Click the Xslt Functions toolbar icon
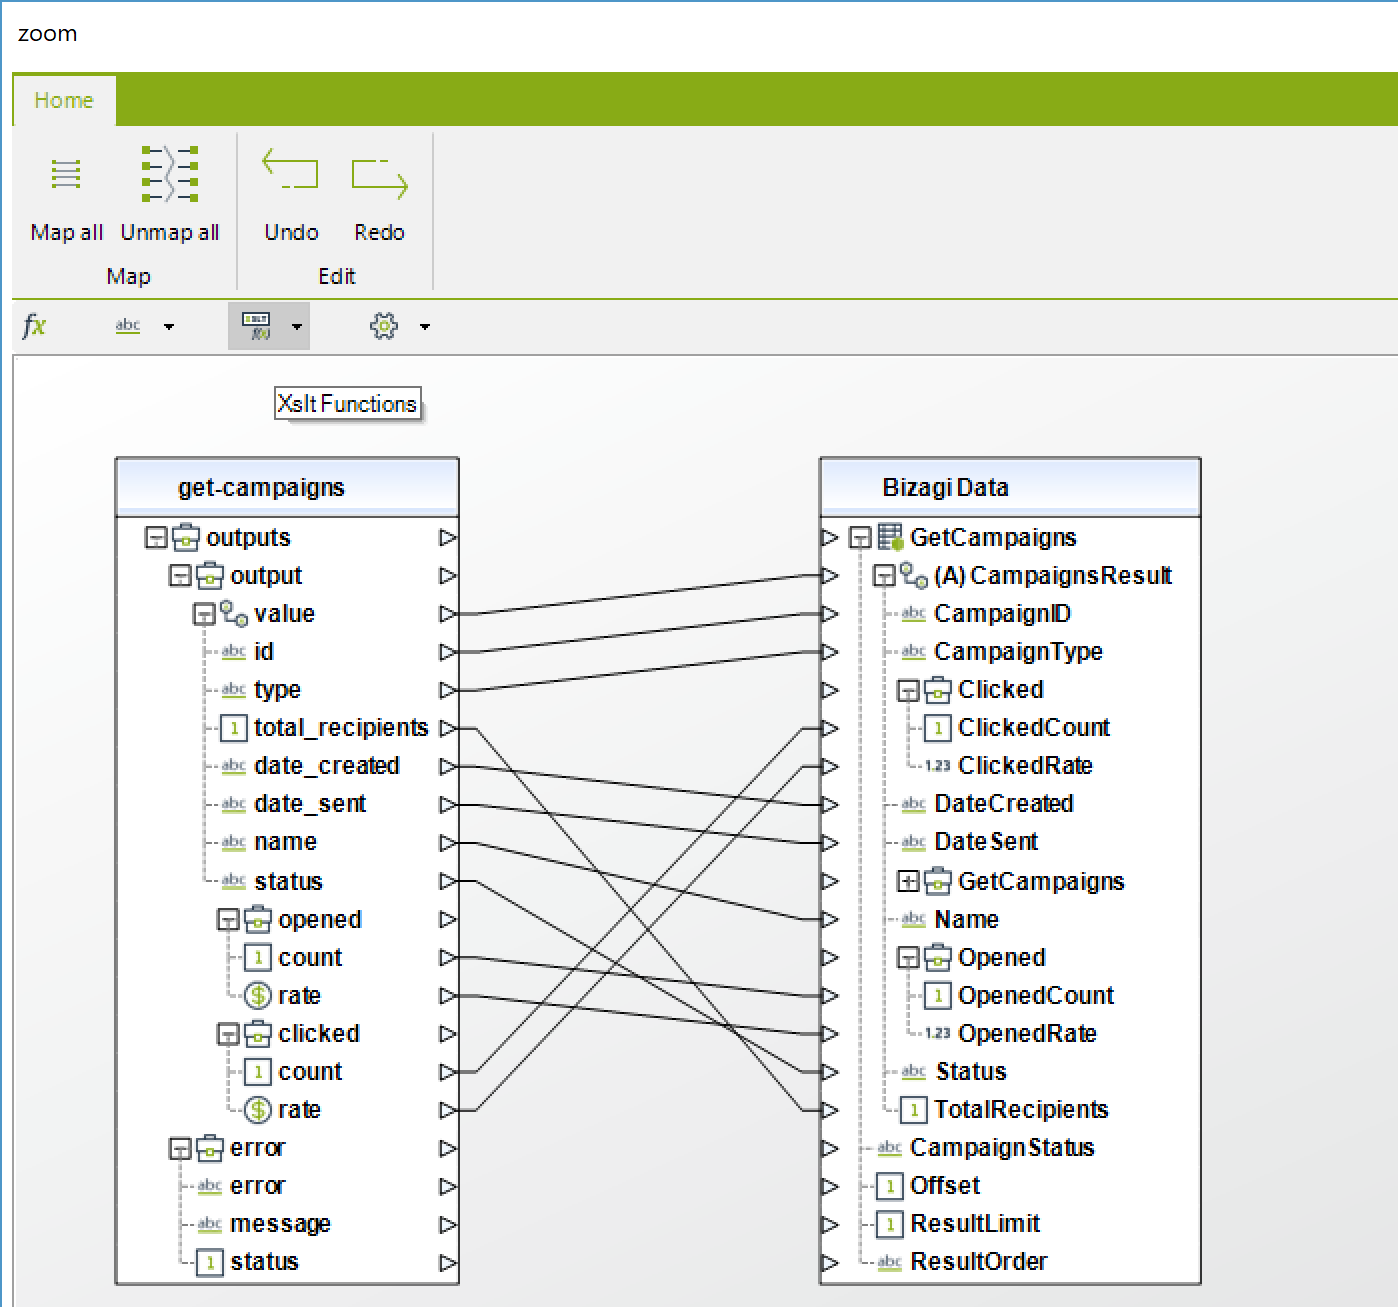The width and height of the screenshot is (1398, 1307). coord(257,326)
